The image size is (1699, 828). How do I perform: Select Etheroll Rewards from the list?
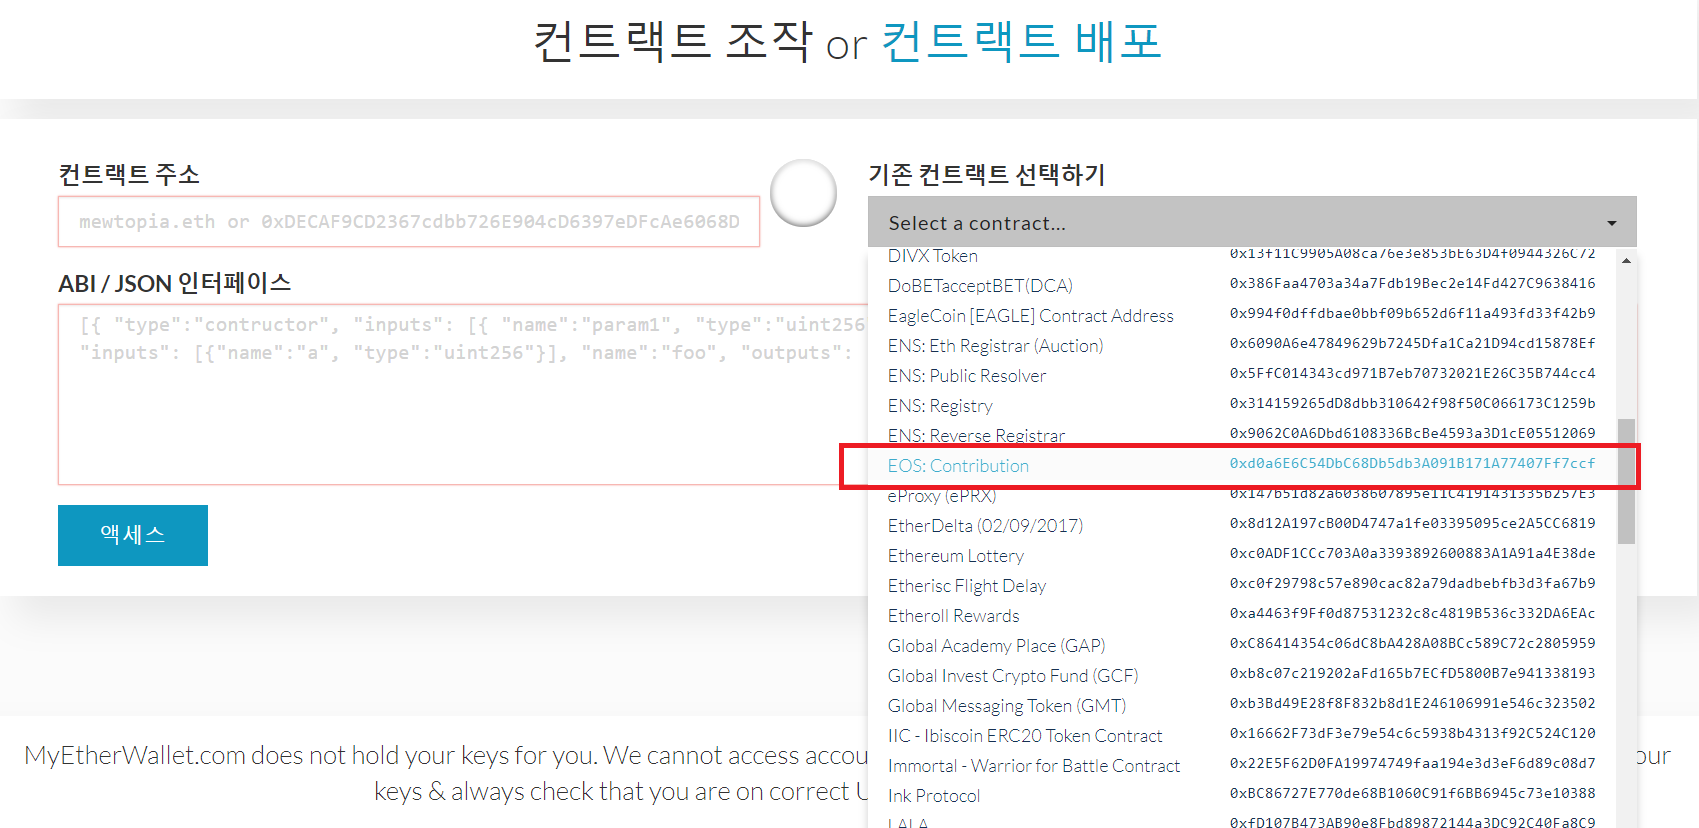(x=1243, y=615)
